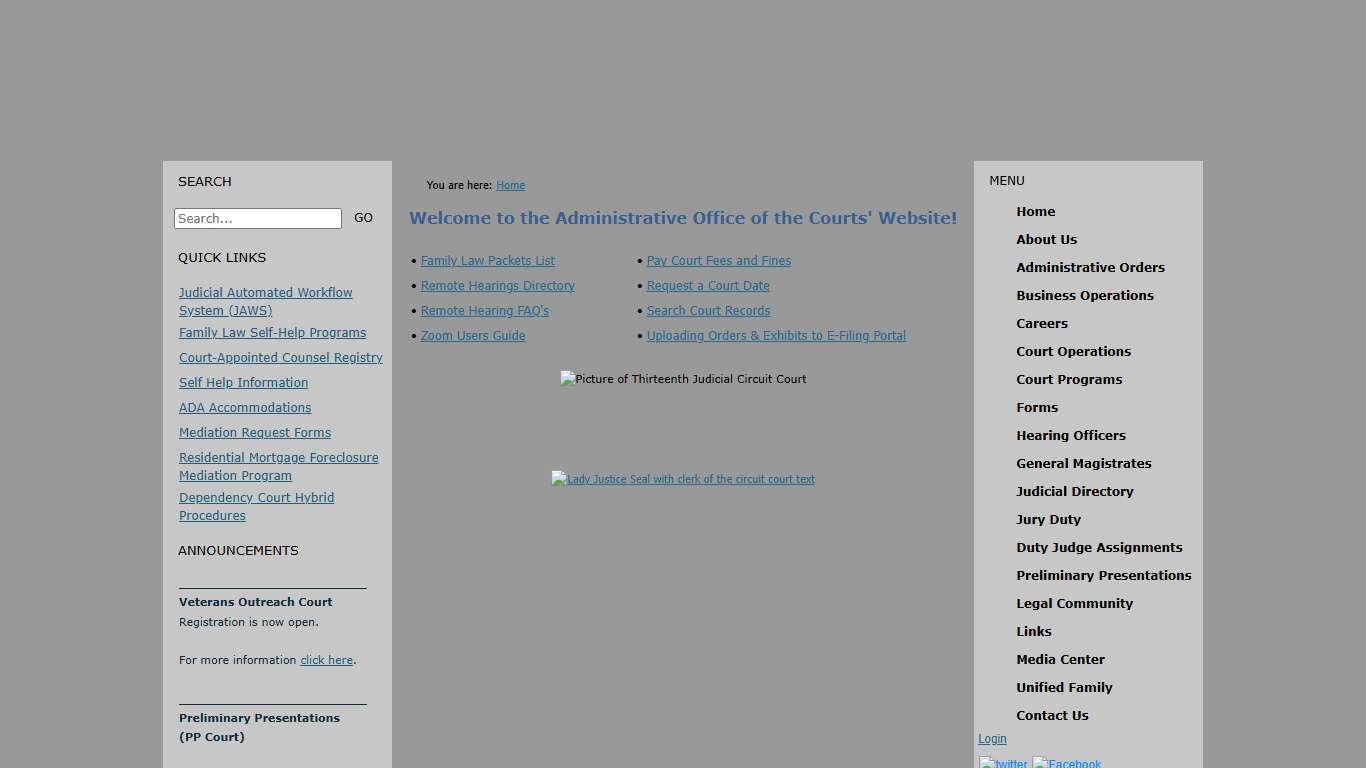The width and height of the screenshot is (1366, 768).
Task: Go to Judicial Directory menu entry
Action: (1074, 492)
